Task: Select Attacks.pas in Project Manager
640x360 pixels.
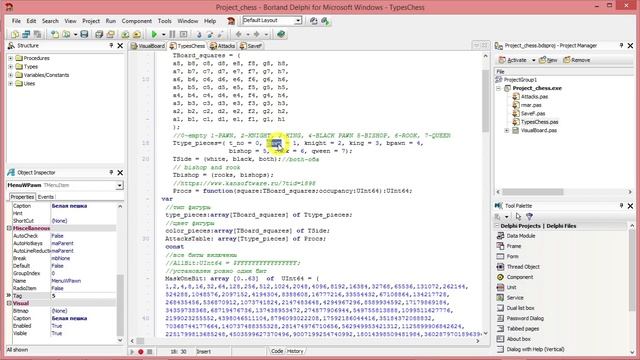Action: tap(534, 97)
